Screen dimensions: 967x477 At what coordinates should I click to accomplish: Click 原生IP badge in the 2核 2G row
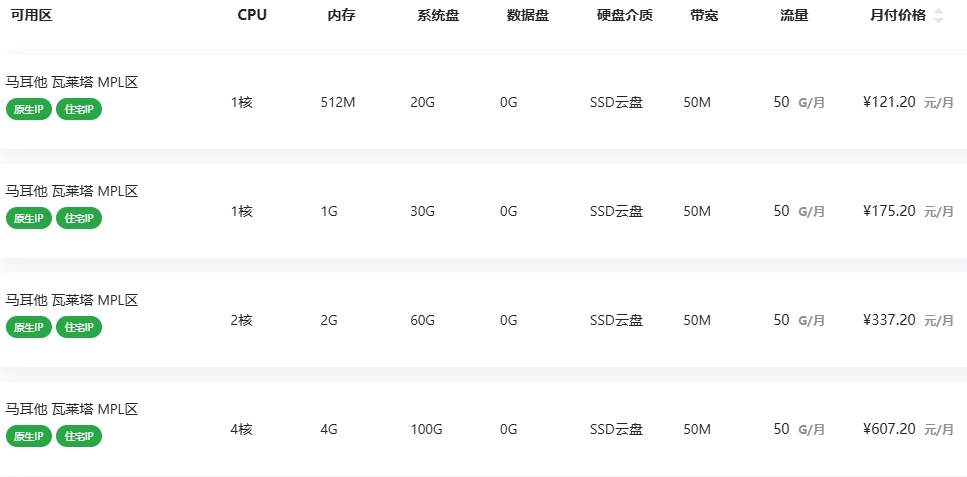coord(29,327)
